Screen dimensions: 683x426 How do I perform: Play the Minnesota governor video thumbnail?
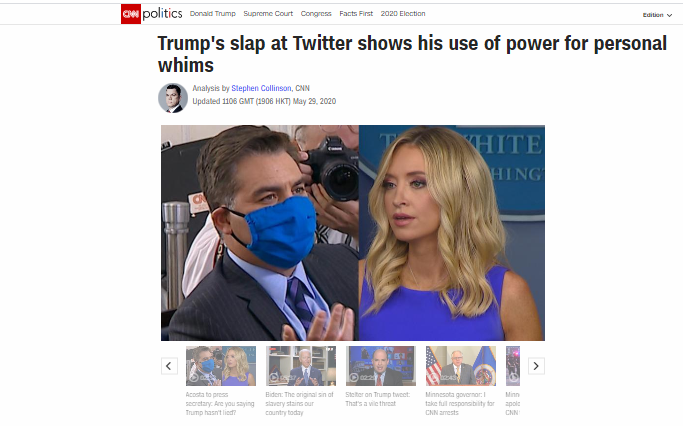click(x=461, y=366)
